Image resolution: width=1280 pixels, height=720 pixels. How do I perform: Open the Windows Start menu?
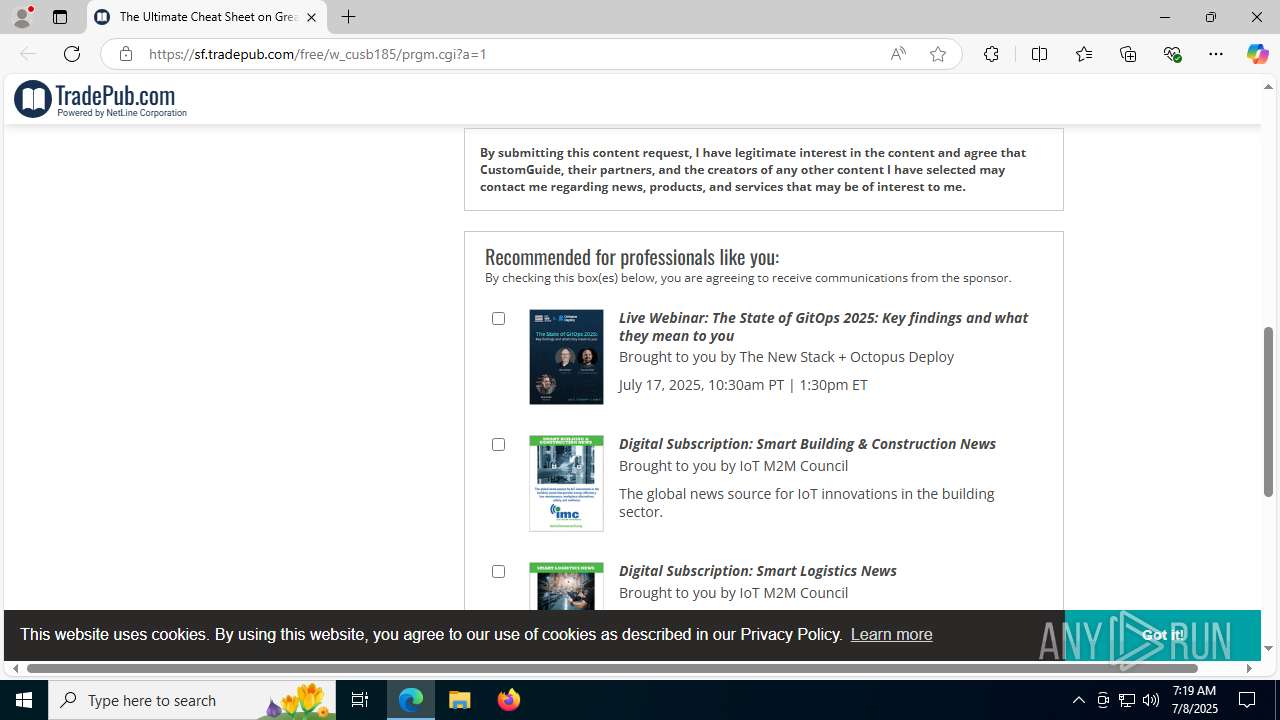tap(24, 700)
